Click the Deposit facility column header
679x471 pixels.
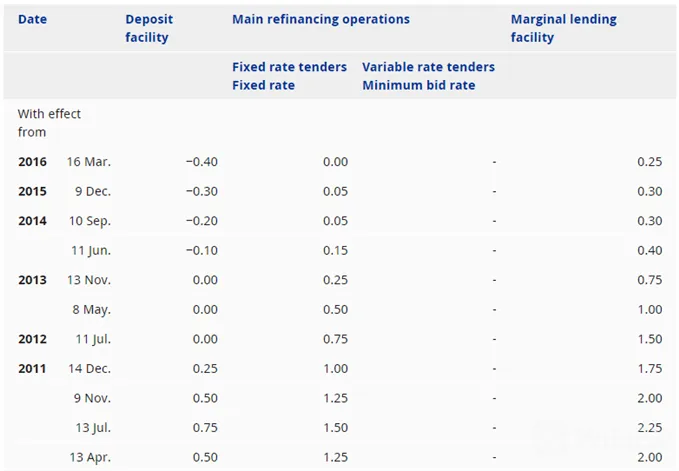click(149, 28)
